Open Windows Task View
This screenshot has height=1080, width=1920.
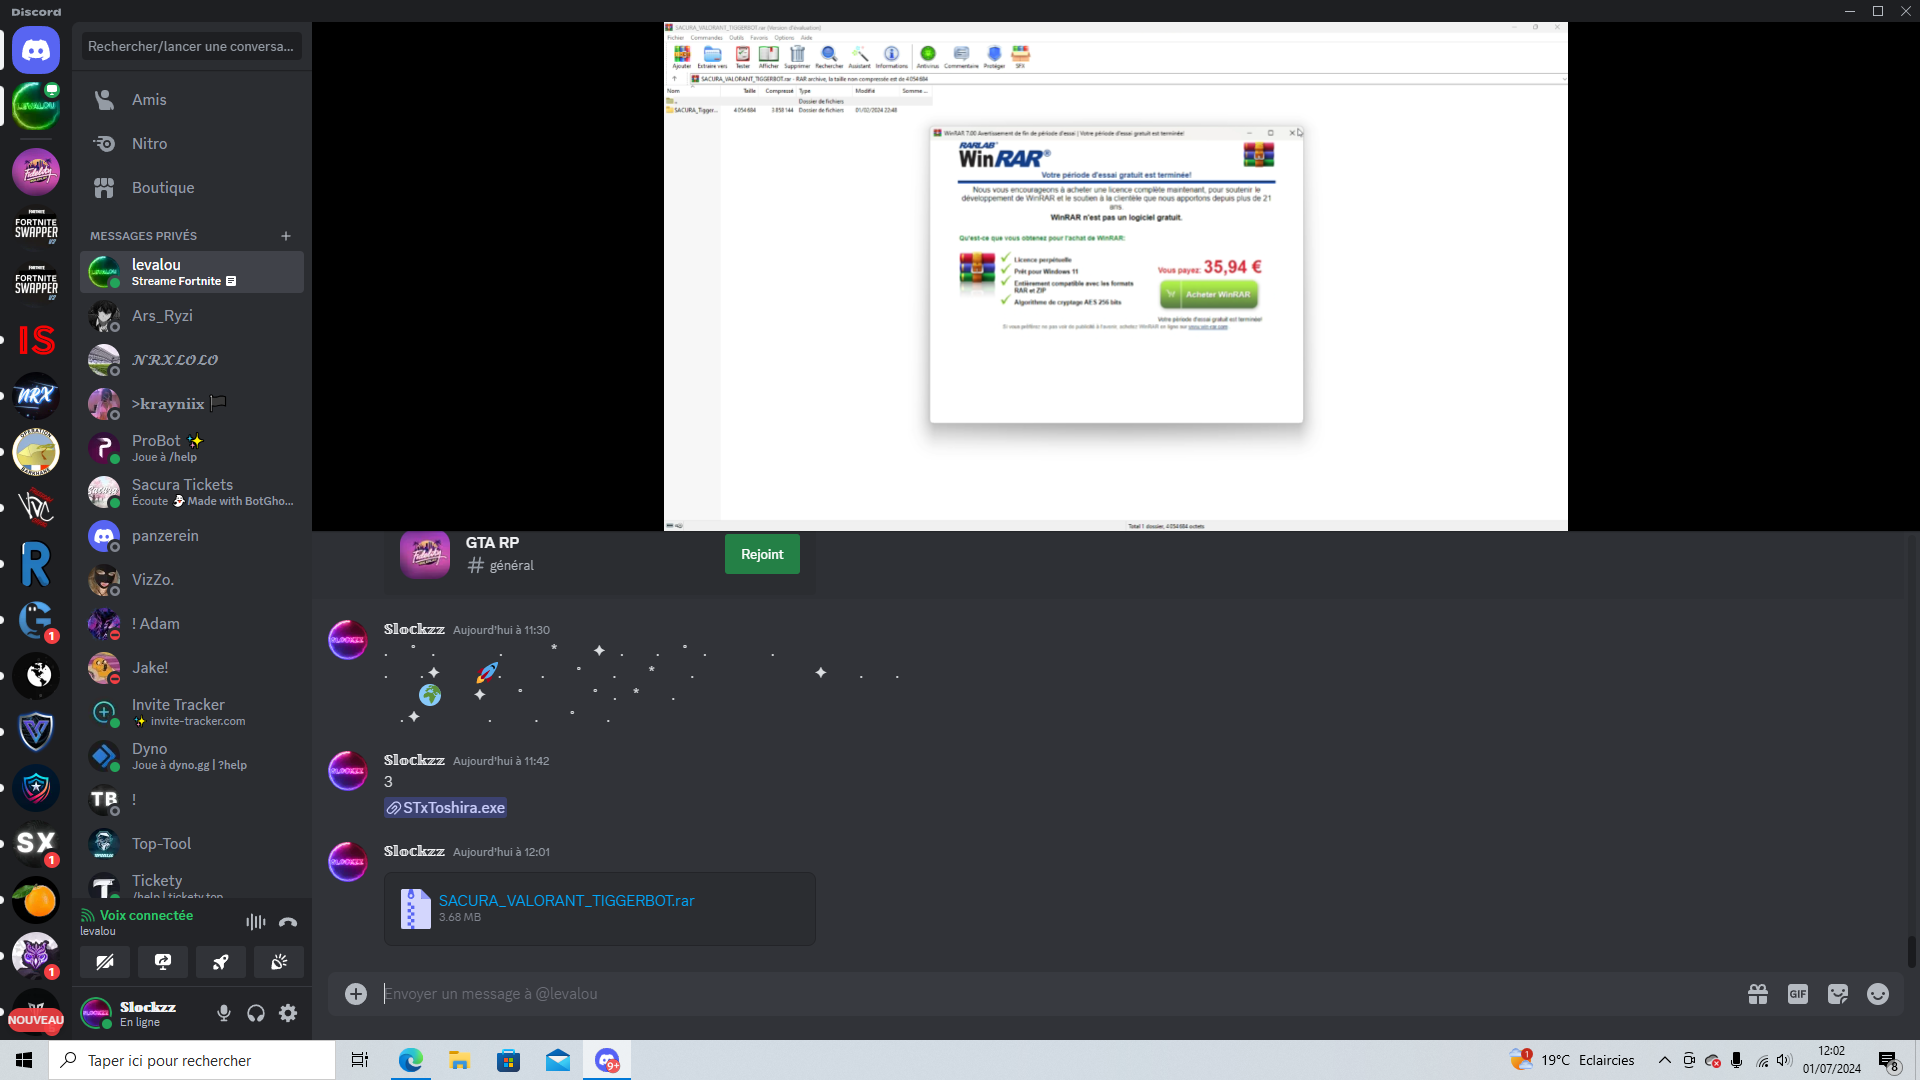click(360, 1060)
